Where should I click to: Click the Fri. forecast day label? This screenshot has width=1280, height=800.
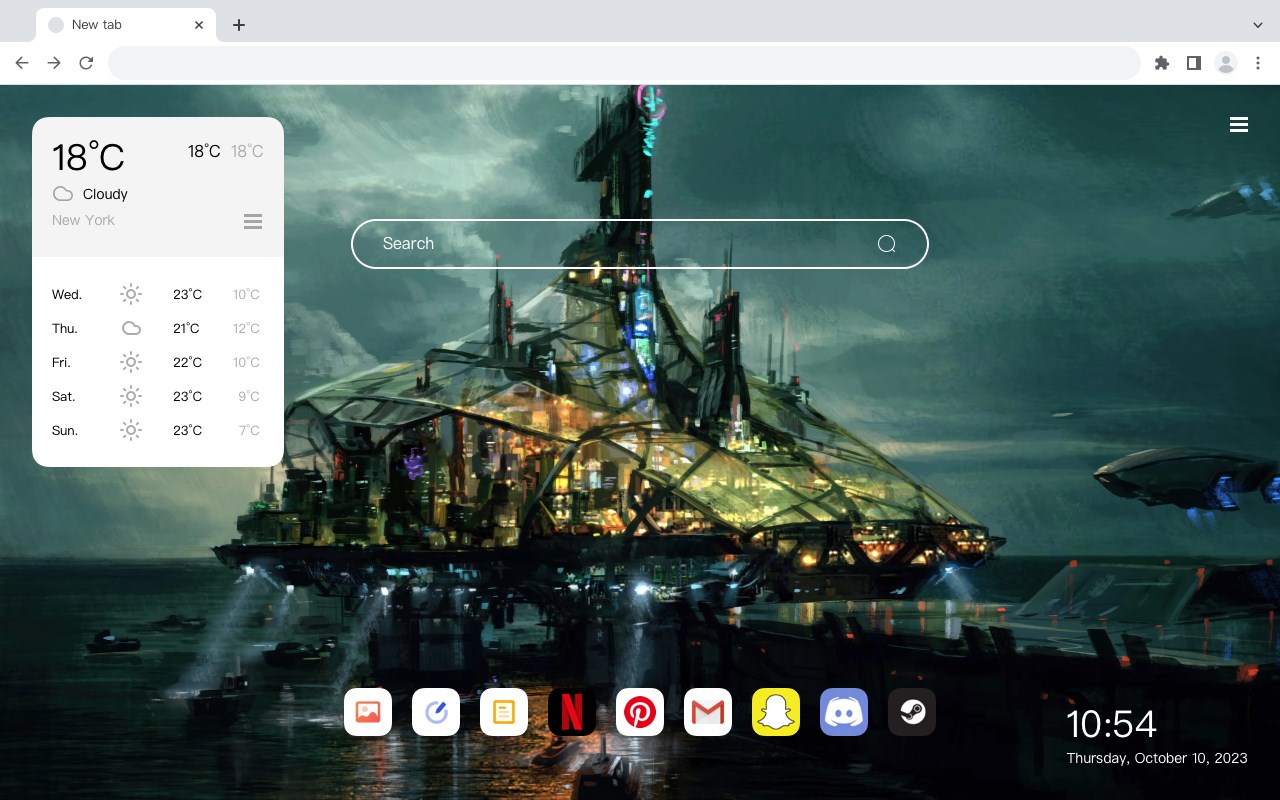pyautogui.click(x=61, y=362)
